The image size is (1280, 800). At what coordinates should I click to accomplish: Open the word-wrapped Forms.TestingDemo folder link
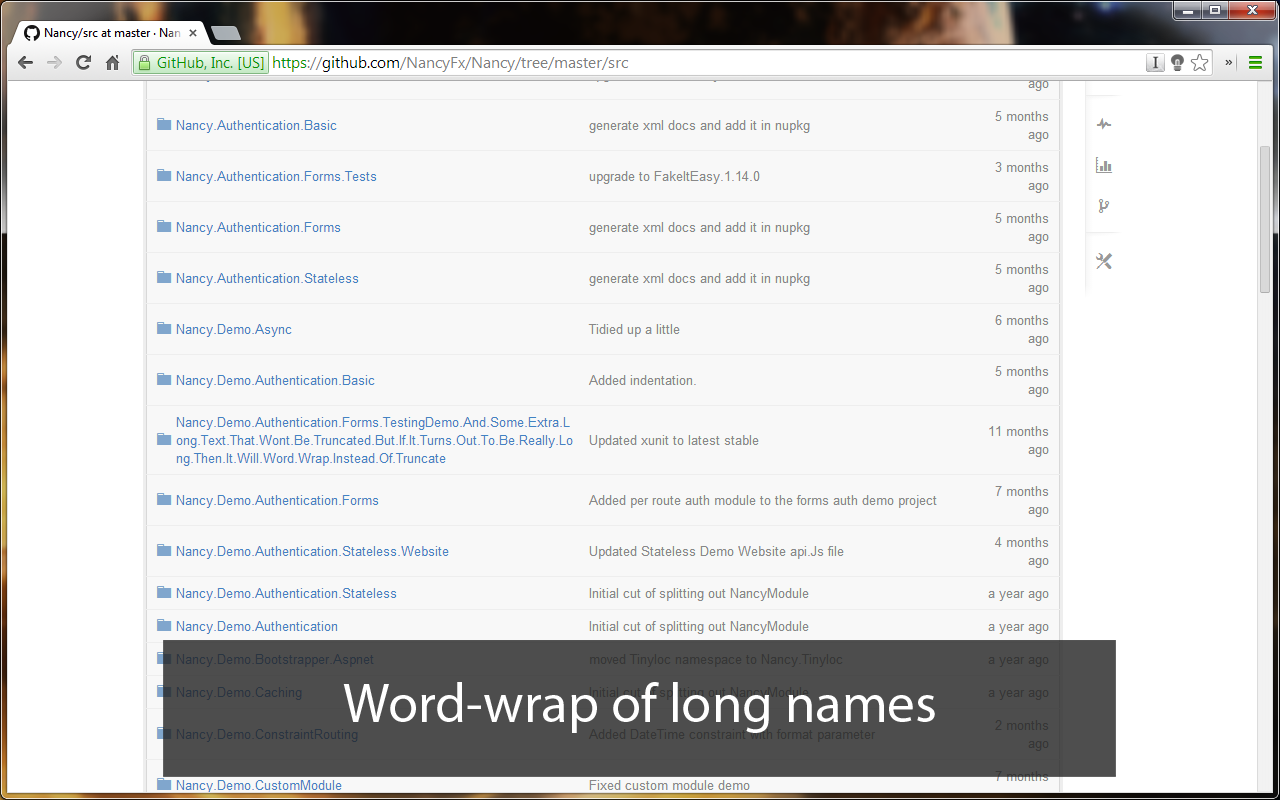[374, 440]
